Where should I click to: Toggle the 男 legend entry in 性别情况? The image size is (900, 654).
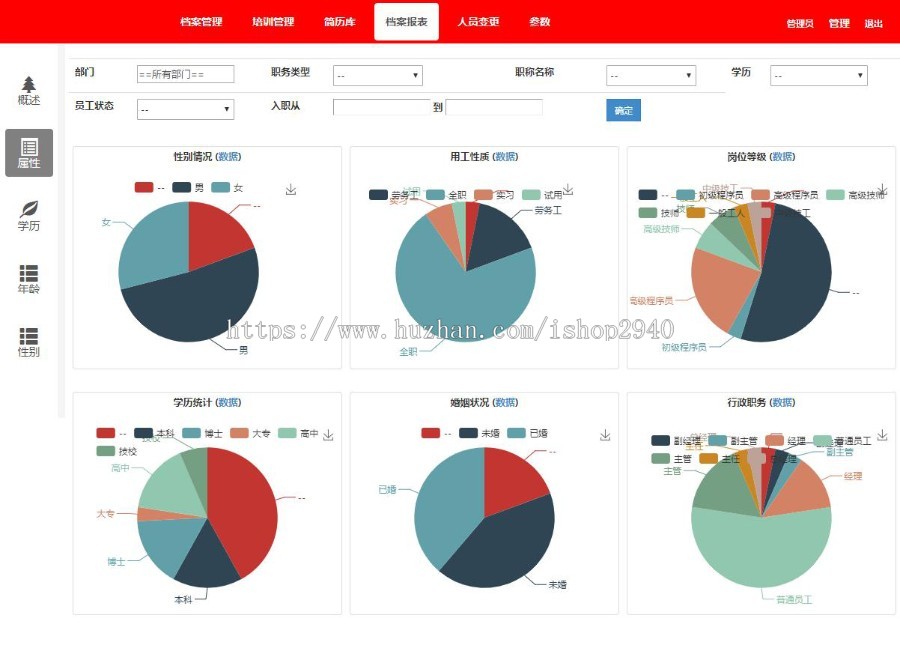point(188,187)
